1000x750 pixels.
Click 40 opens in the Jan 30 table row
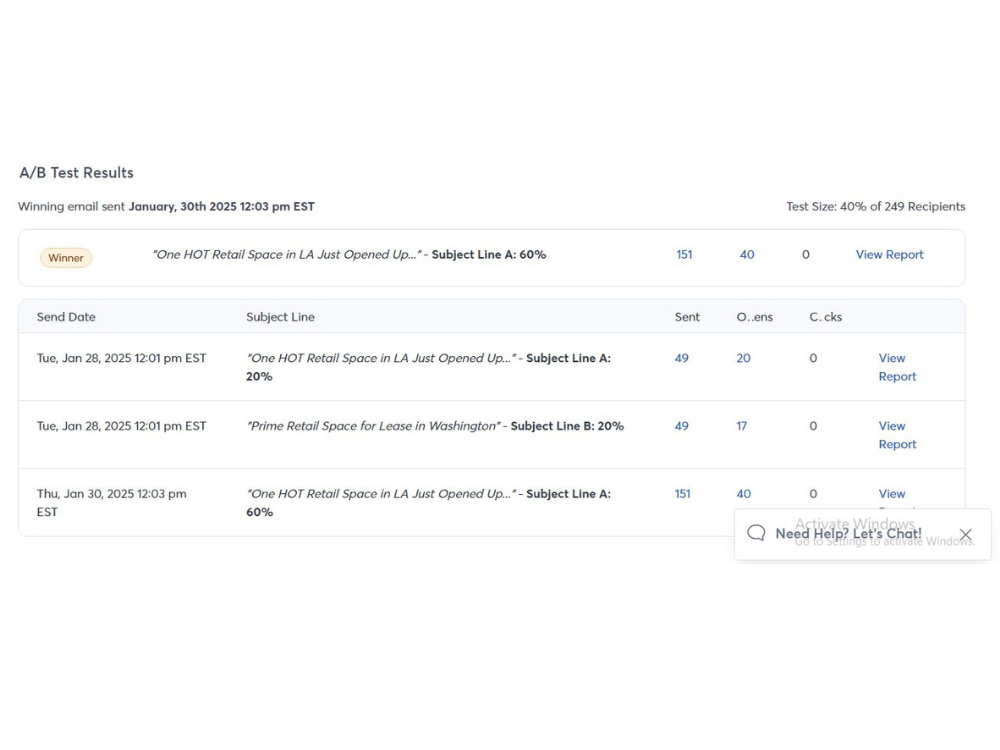coord(744,494)
